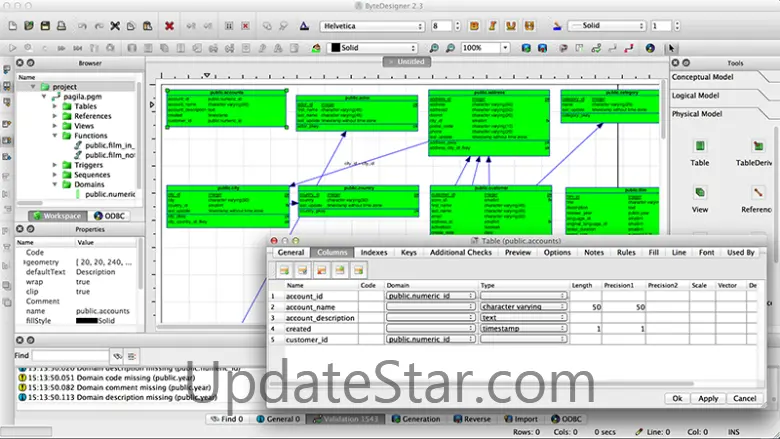Click the account_name cell in the columns table
This screenshot has height=439, width=780.
coord(321,307)
